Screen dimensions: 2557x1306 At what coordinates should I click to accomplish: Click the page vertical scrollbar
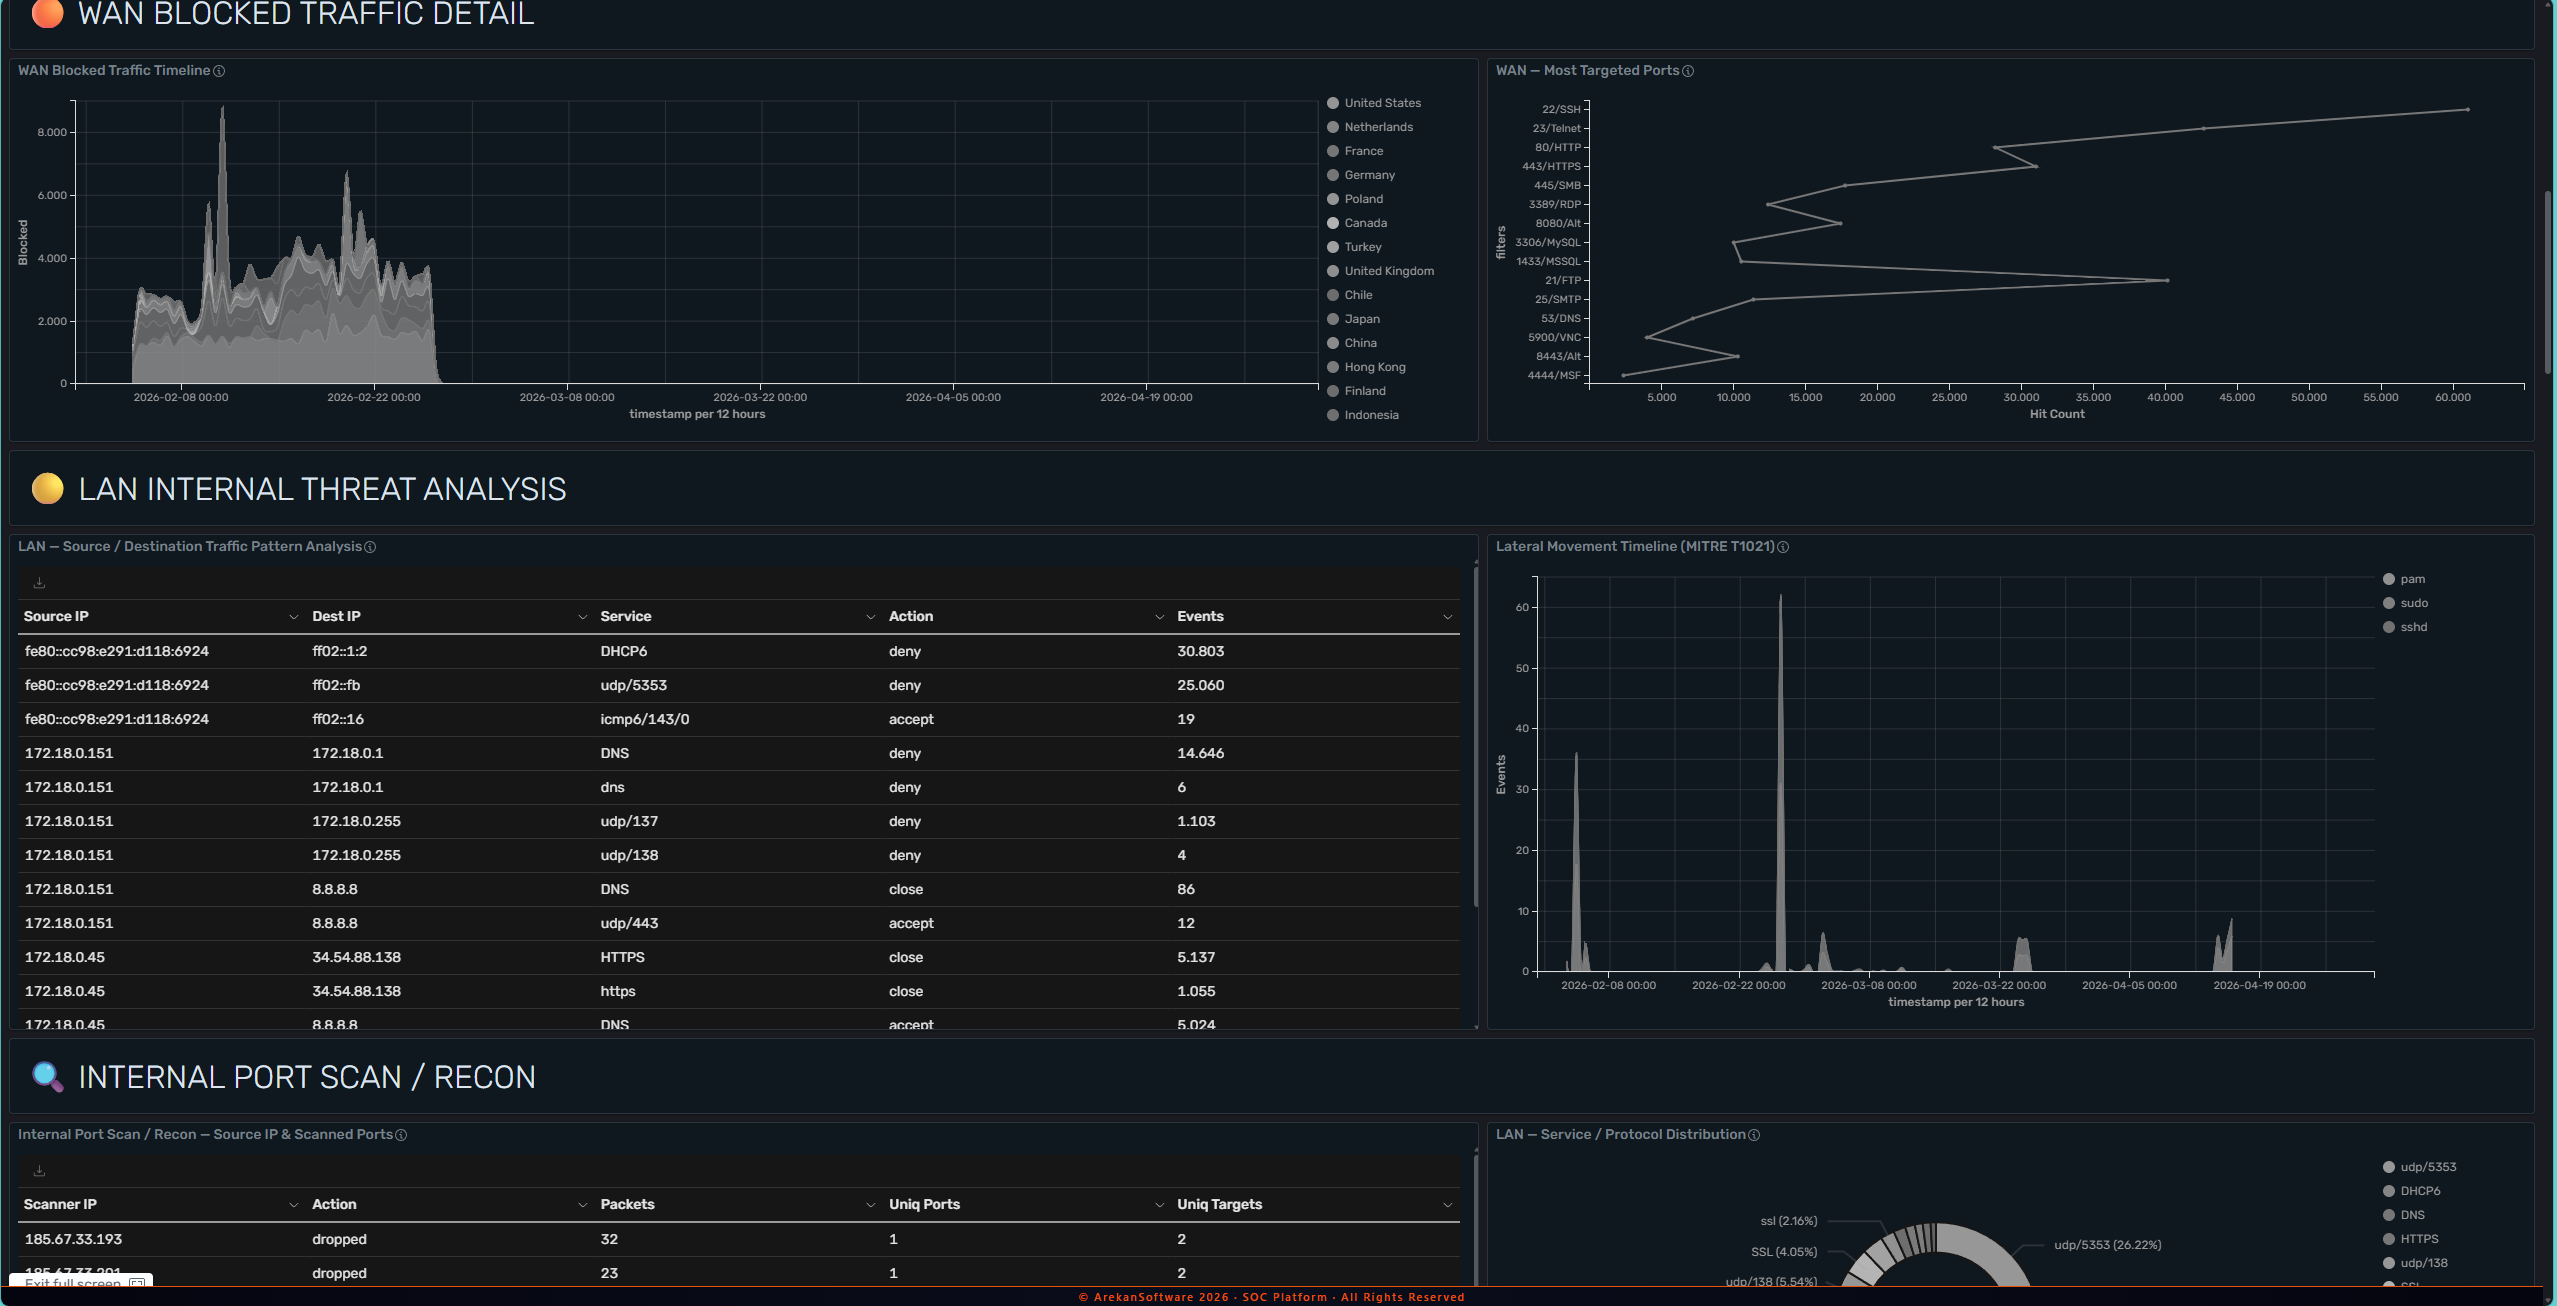[2548, 282]
